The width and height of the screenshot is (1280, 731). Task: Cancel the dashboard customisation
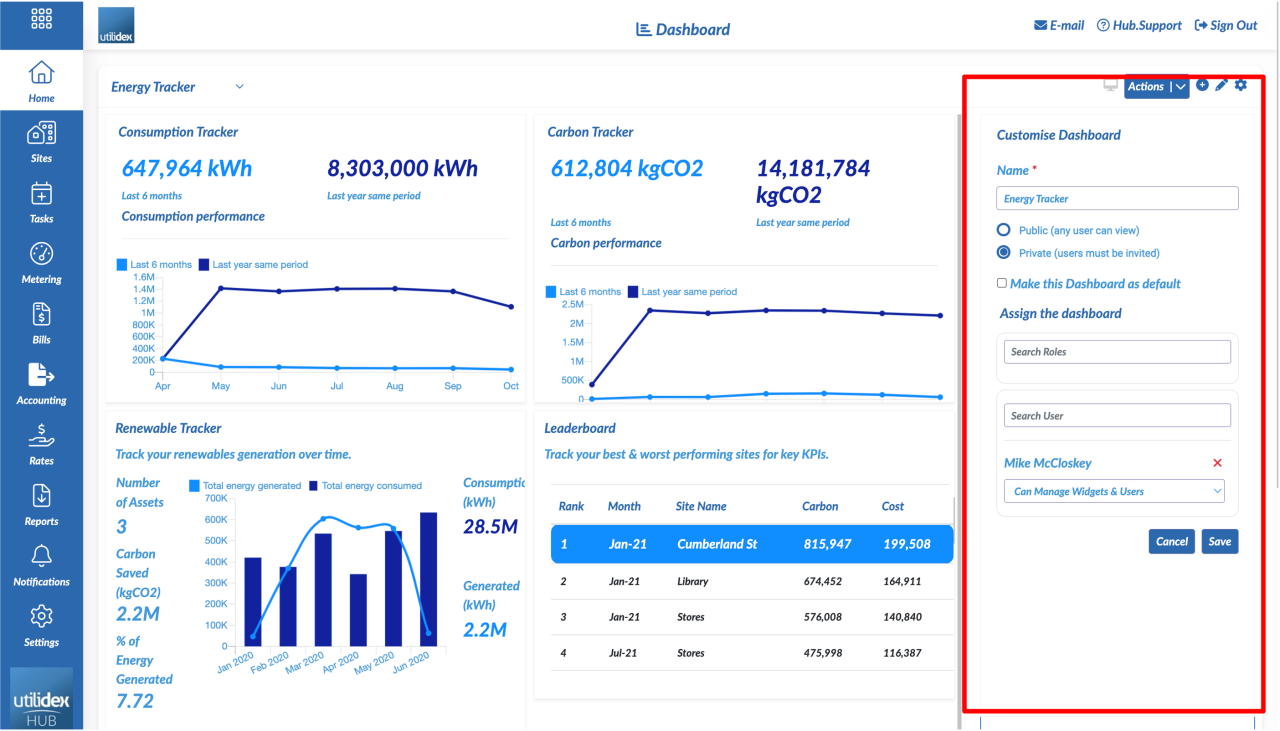(x=1171, y=541)
